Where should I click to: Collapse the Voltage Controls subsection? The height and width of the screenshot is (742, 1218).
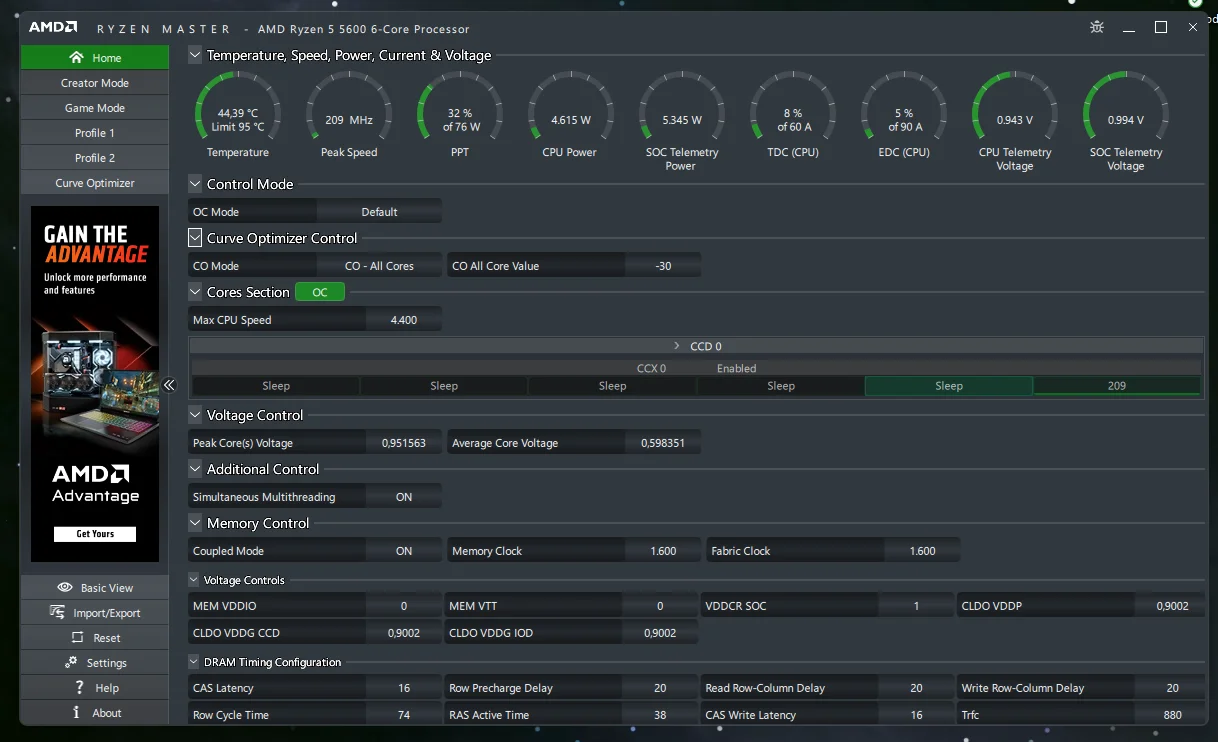tap(194, 580)
